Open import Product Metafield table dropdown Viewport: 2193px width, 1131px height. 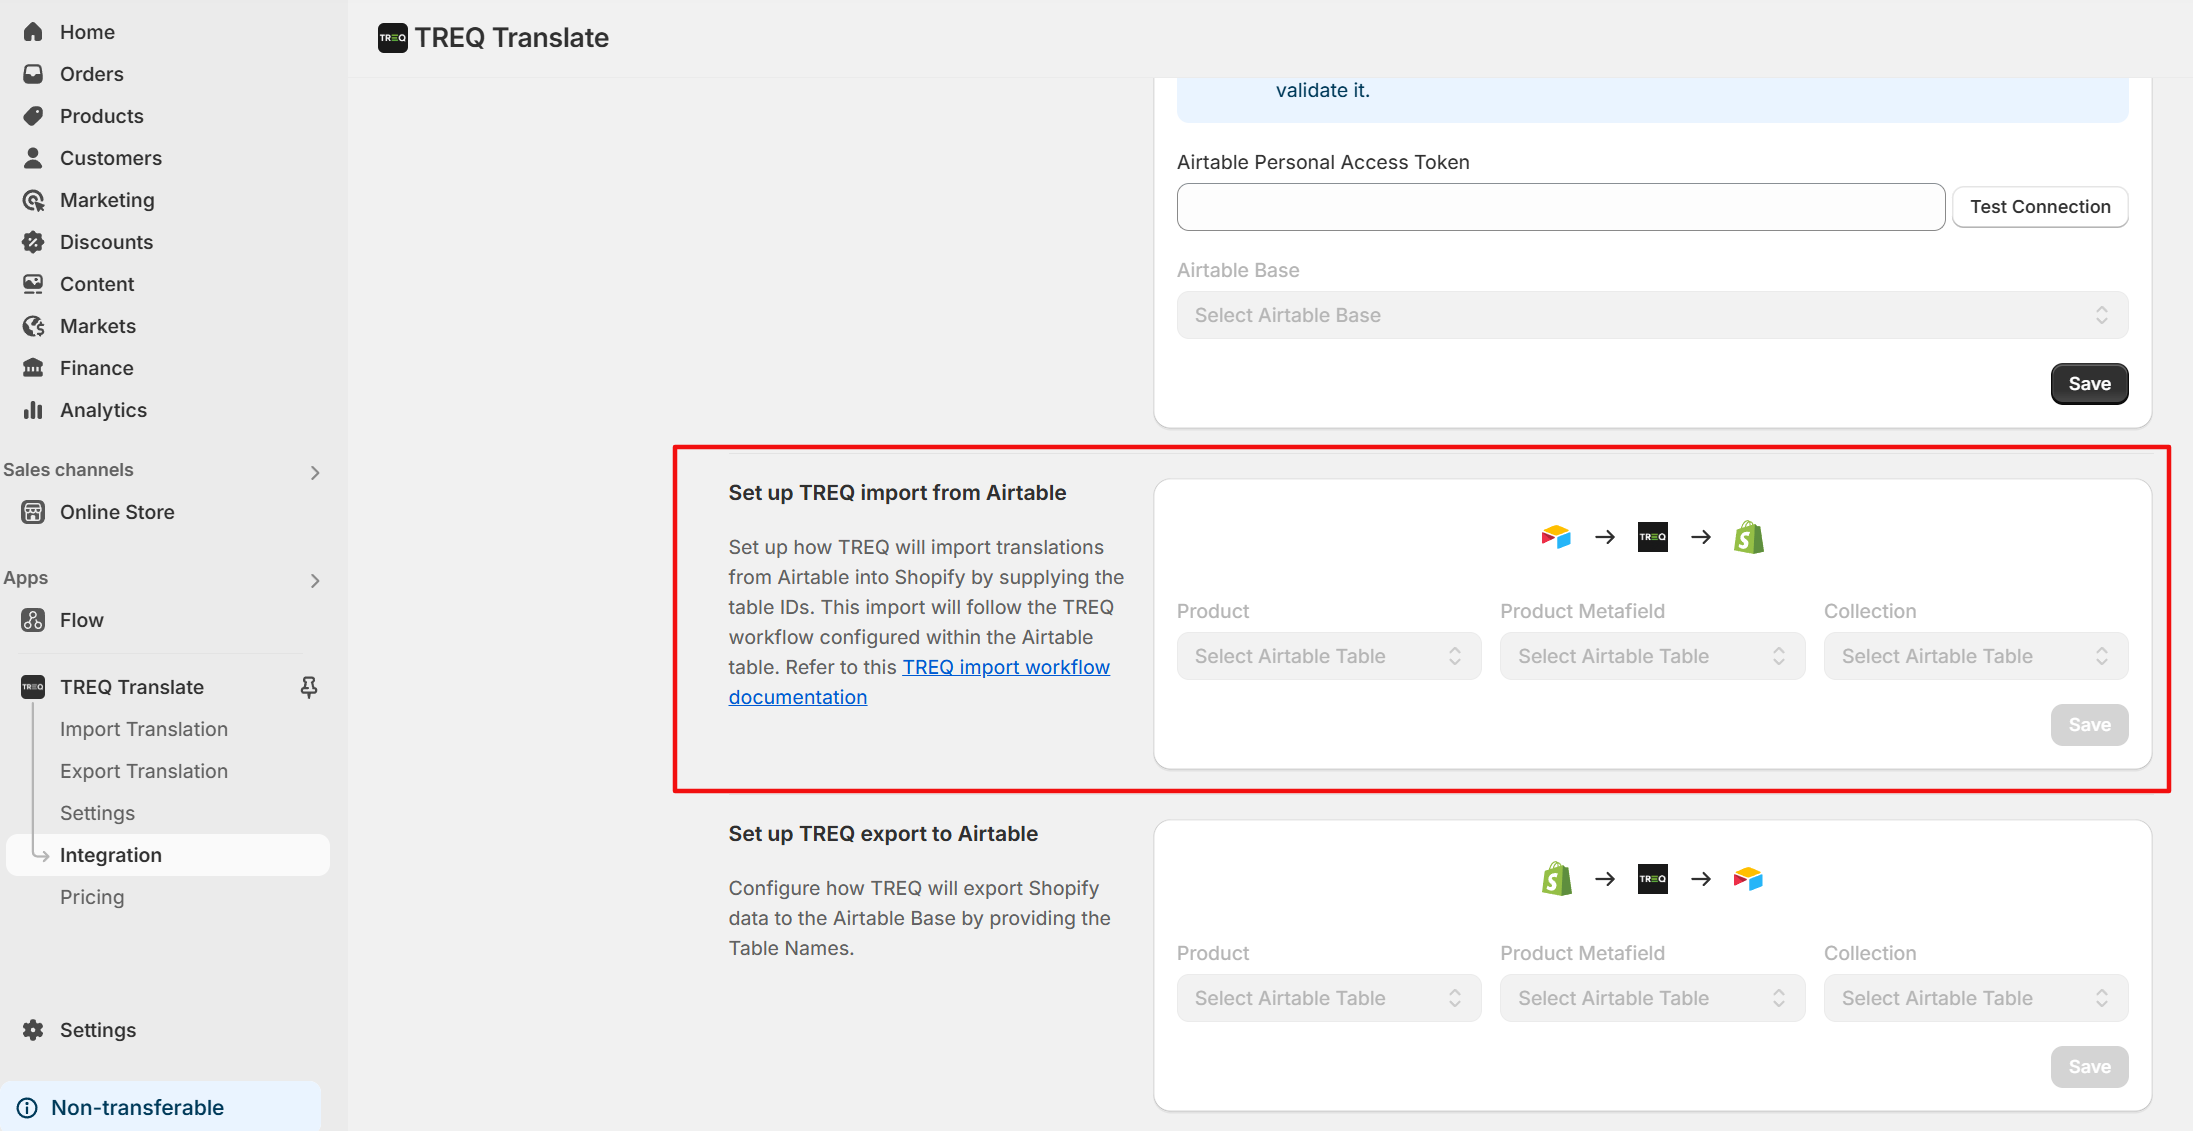click(x=1652, y=656)
